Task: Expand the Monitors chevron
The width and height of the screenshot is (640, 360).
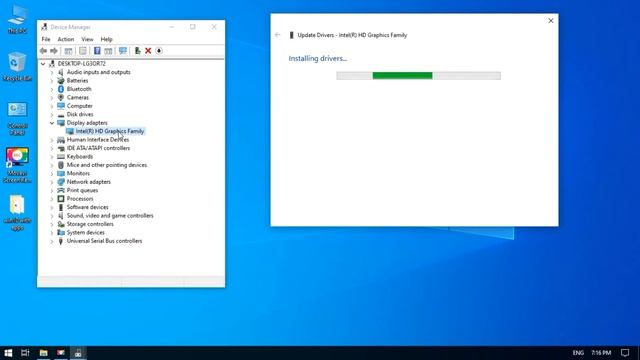Action: tap(52, 173)
